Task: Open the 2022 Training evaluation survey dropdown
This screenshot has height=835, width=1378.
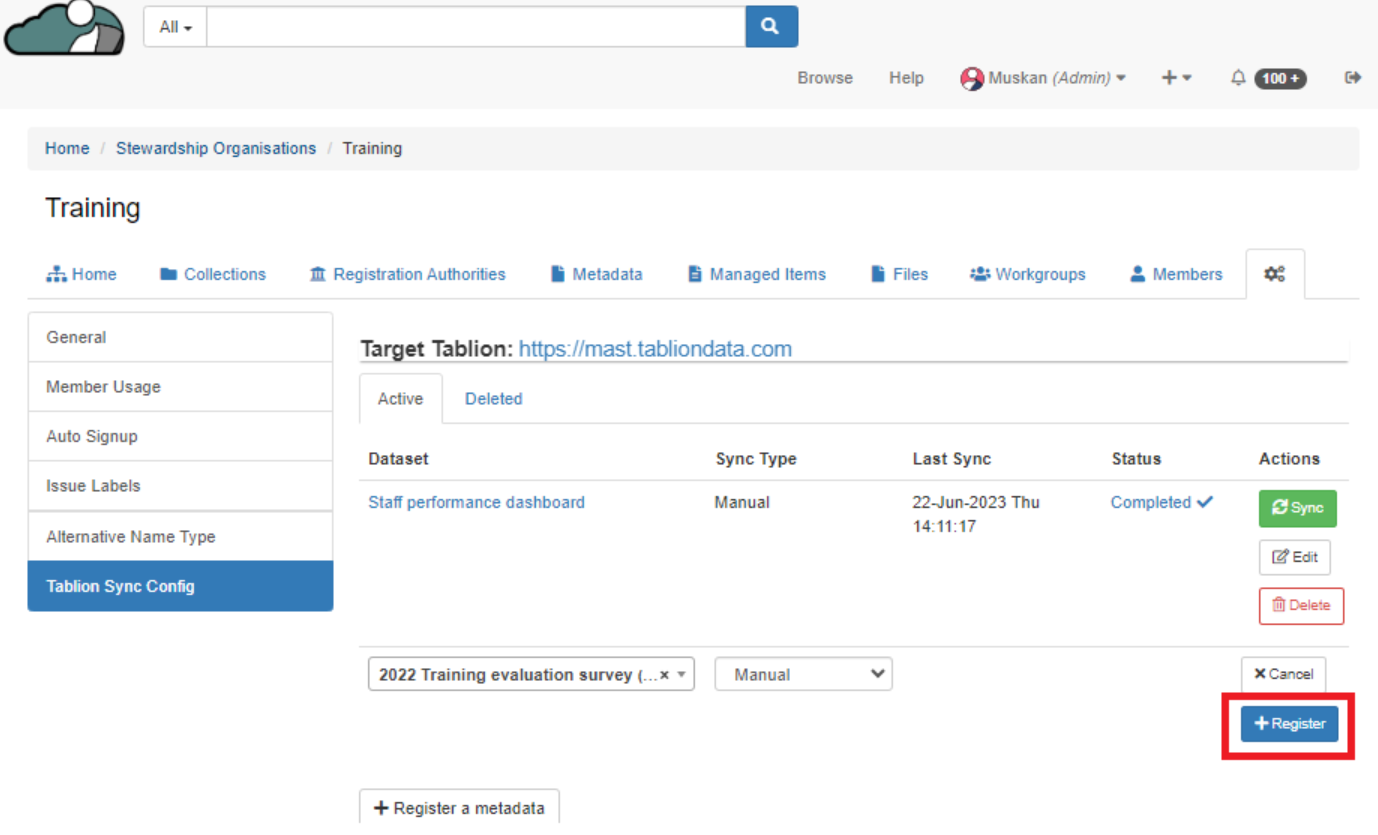Action: 518,675
